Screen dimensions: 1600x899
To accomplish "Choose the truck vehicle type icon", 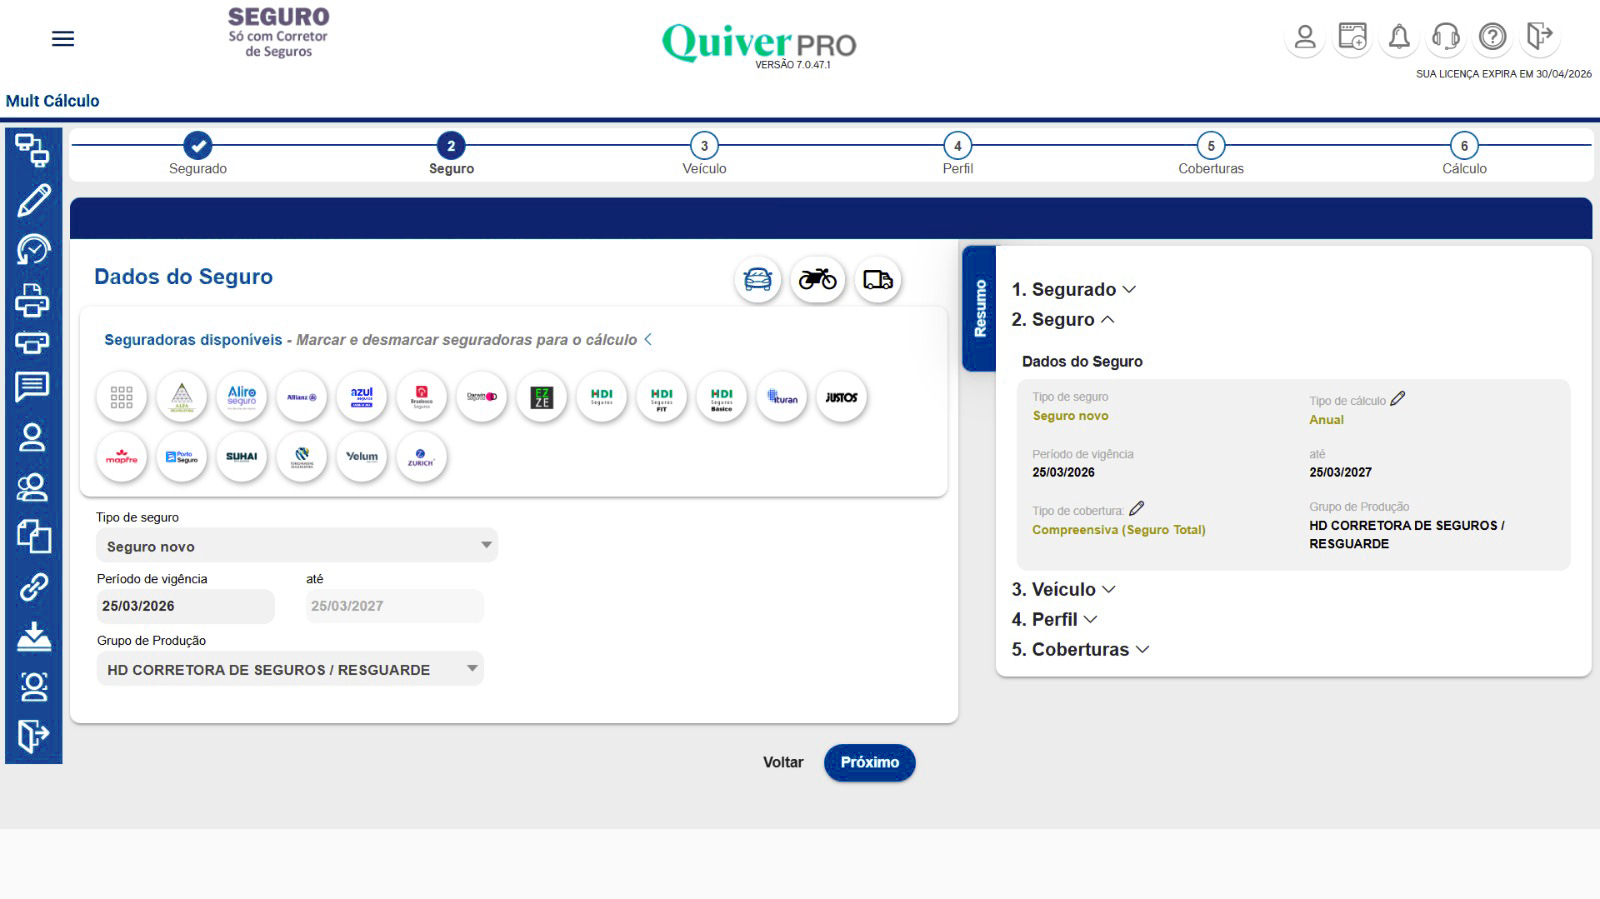I will click(x=877, y=280).
